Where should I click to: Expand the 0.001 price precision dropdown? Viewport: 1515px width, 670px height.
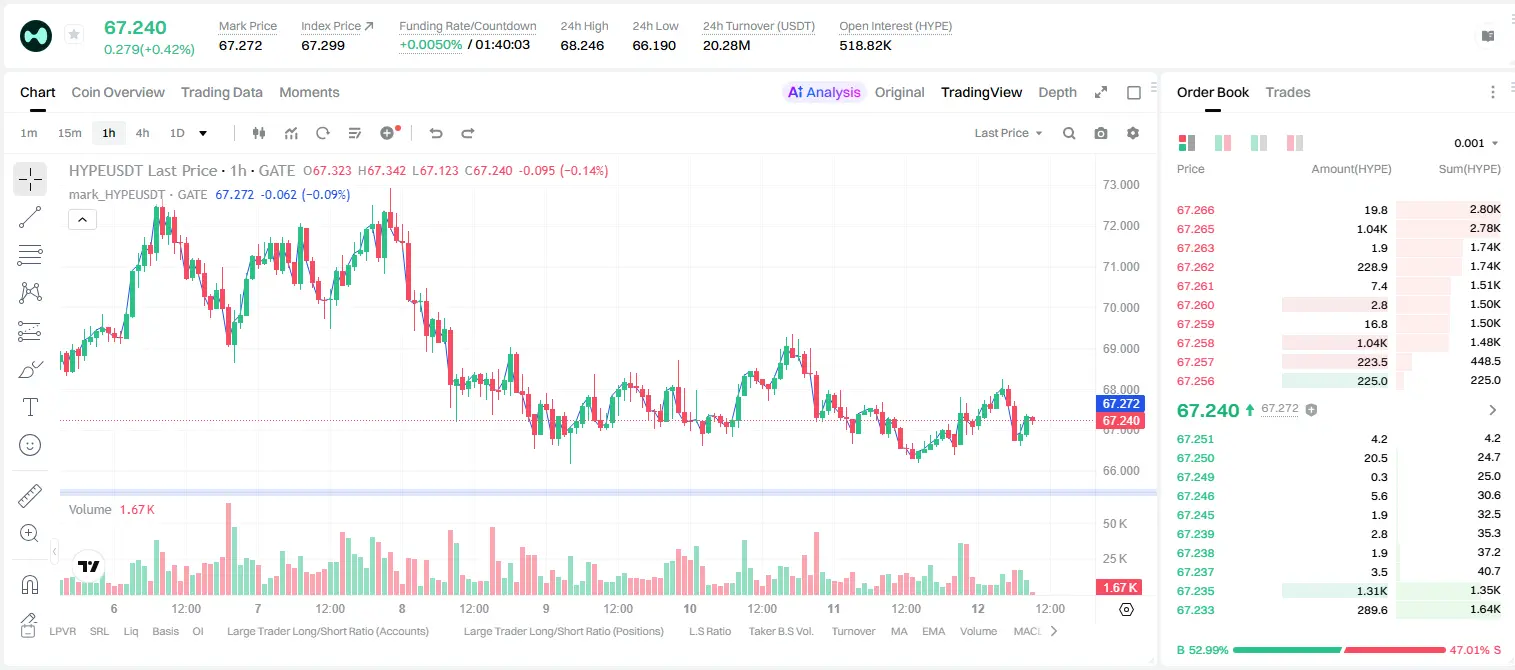[1476, 143]
